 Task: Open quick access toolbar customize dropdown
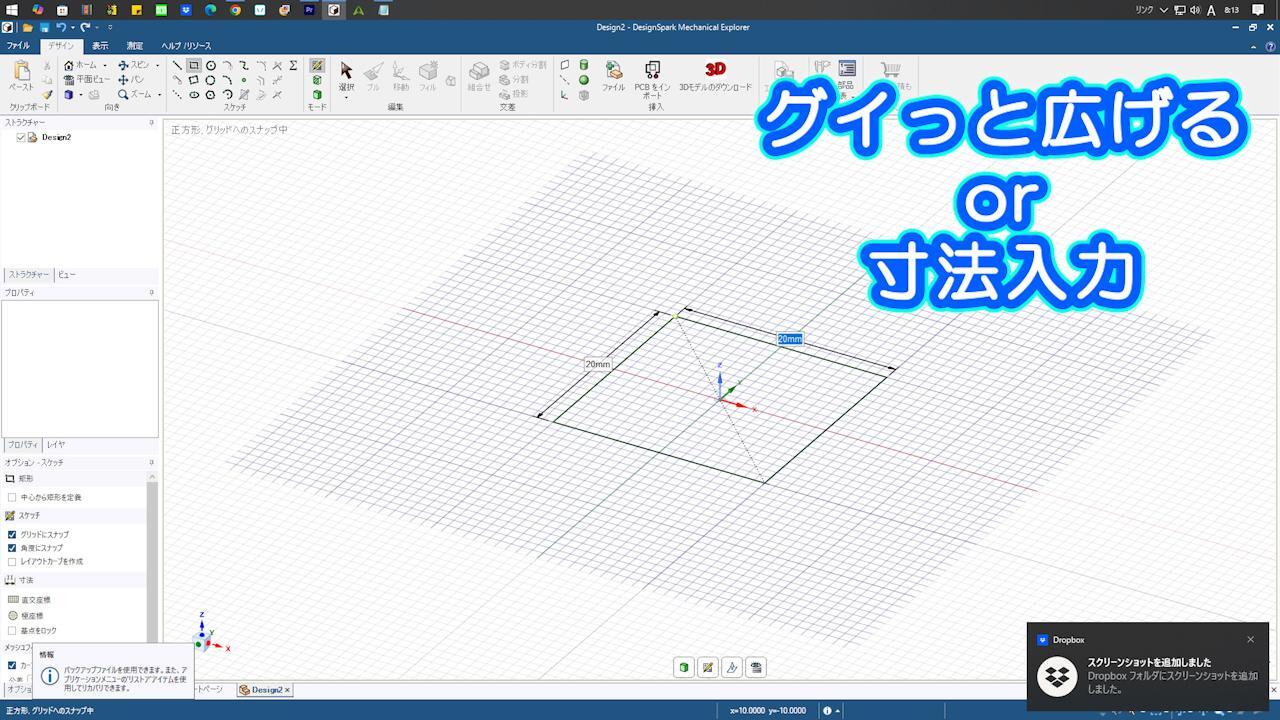click(110, 27)
